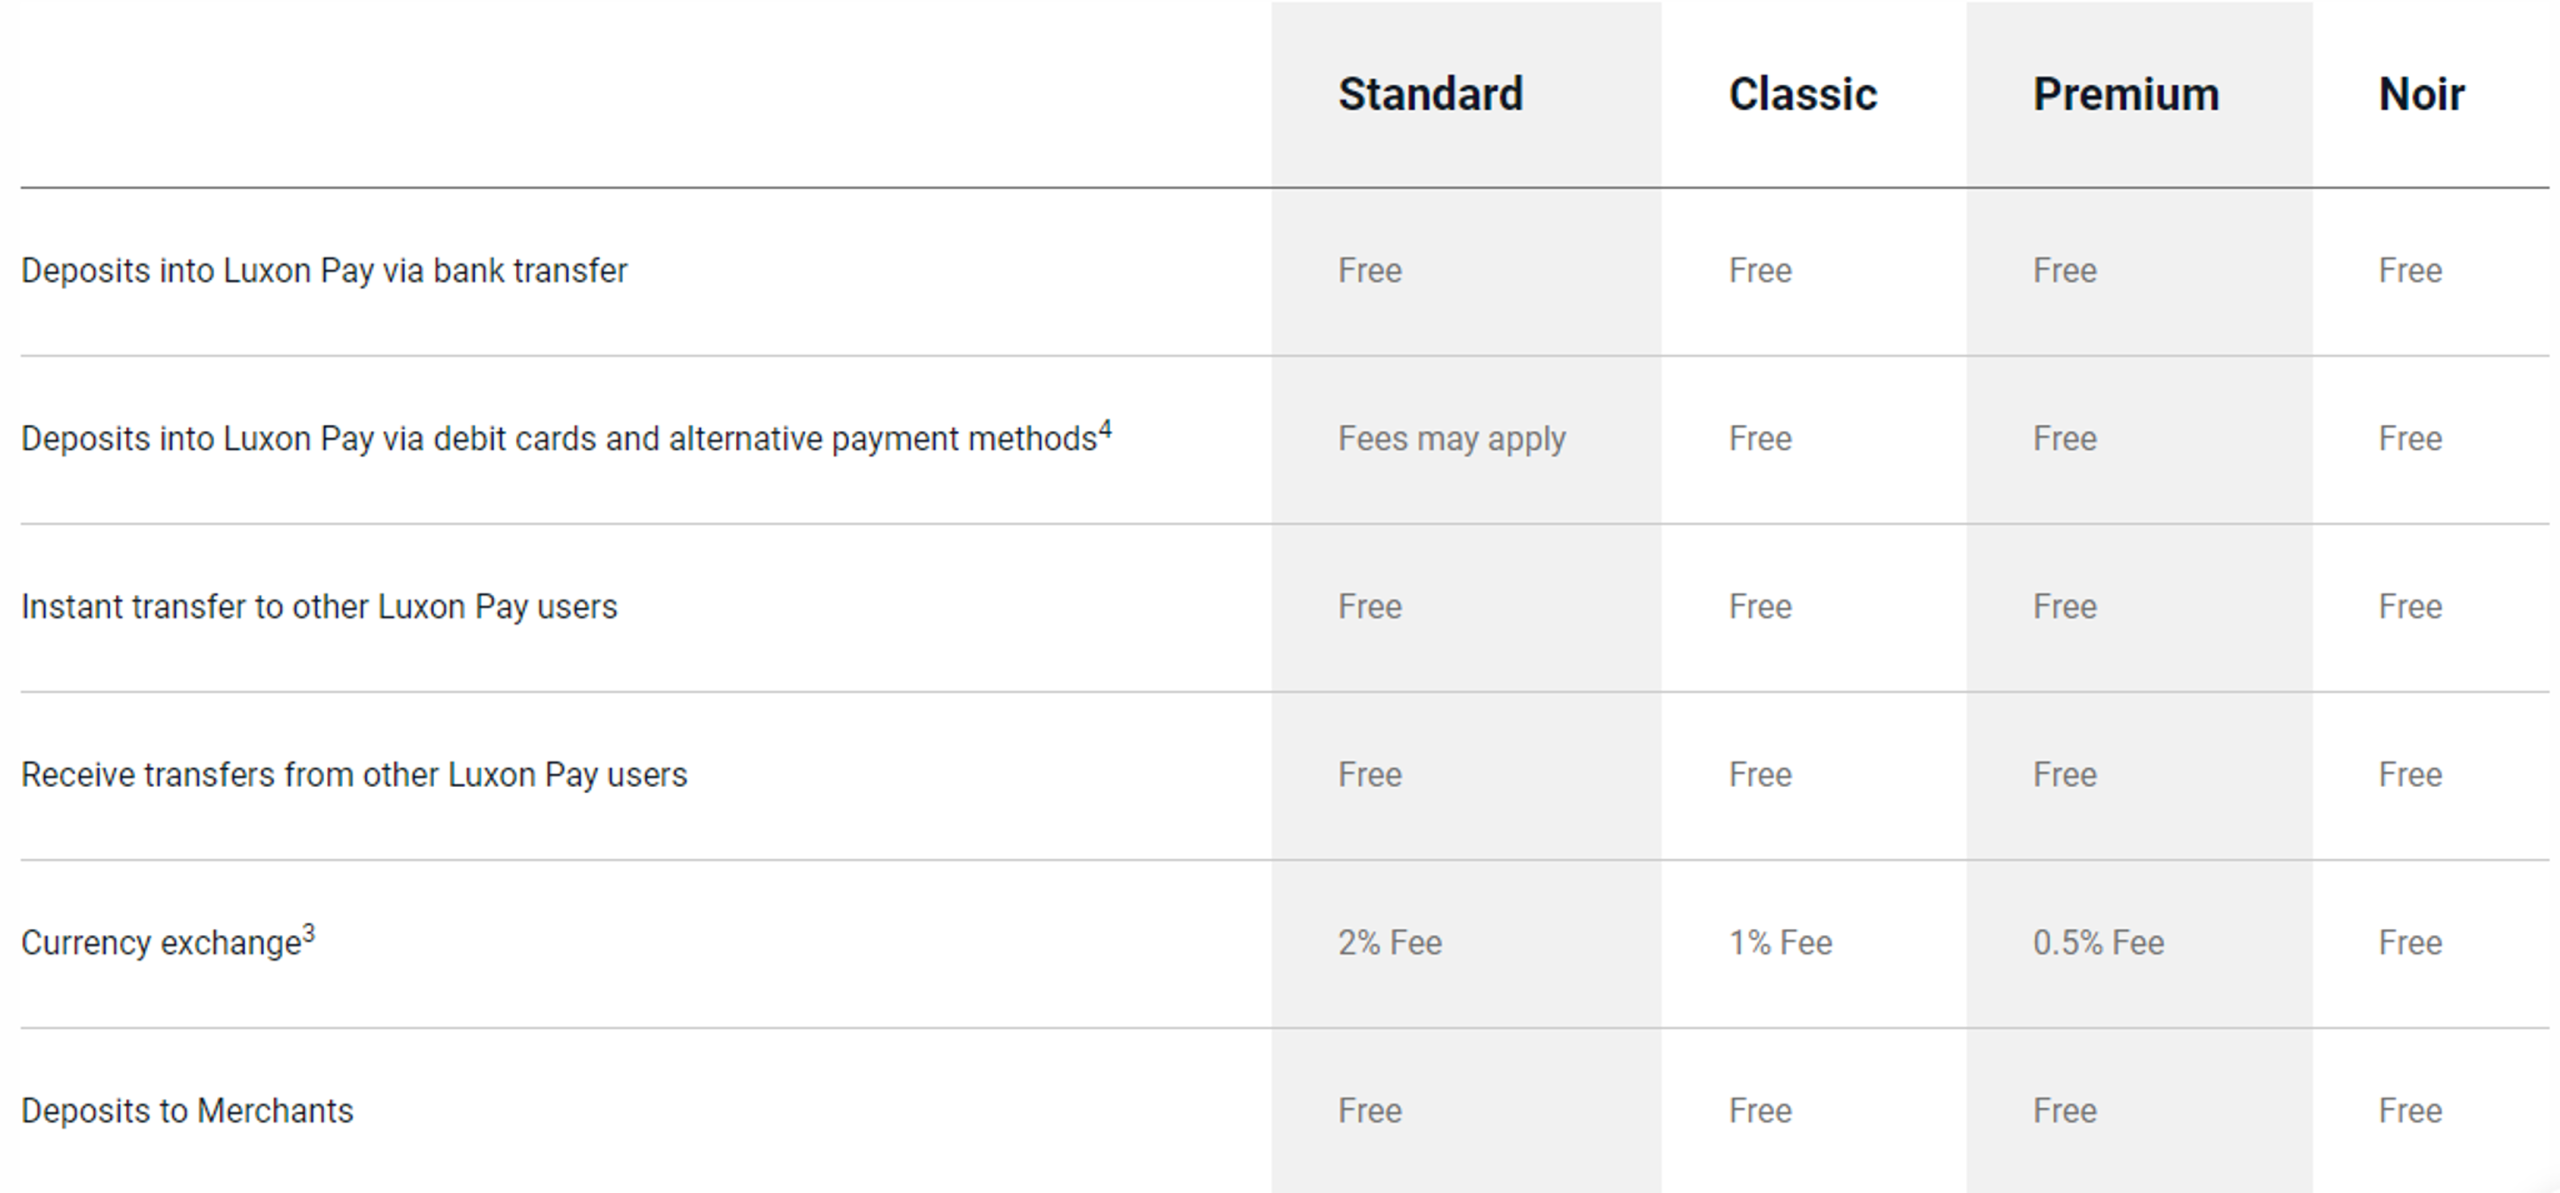Click the '0.5% Fee' Premium cell

(2098, 943)
